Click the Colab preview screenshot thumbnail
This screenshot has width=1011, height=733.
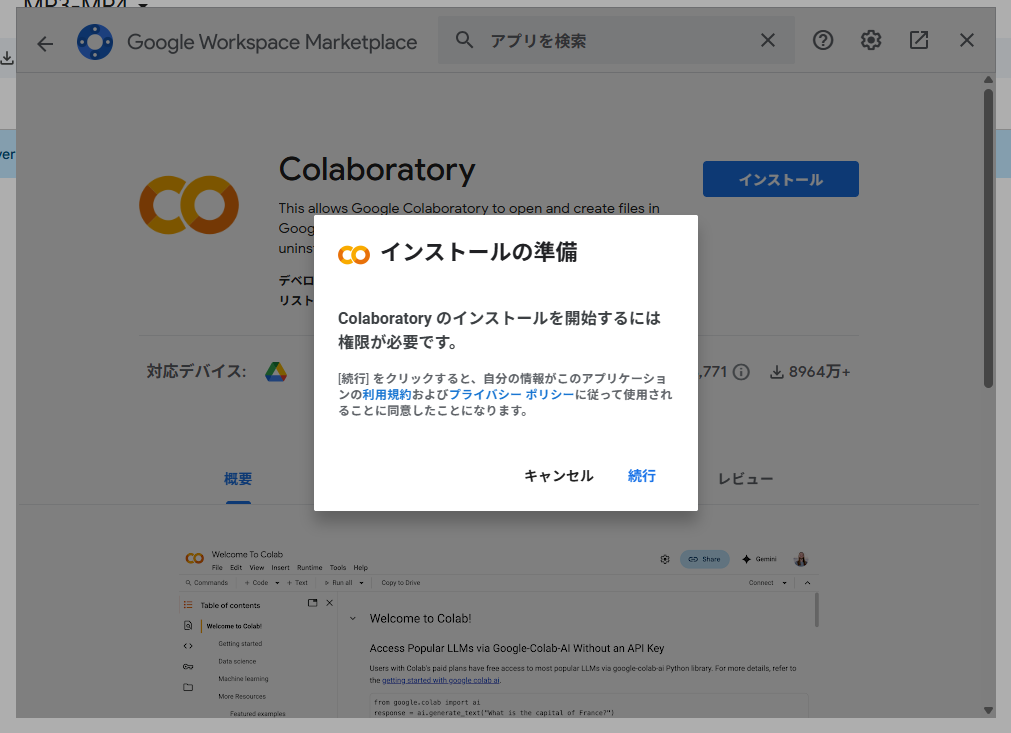pyautogui.click(x=498, y=632)
